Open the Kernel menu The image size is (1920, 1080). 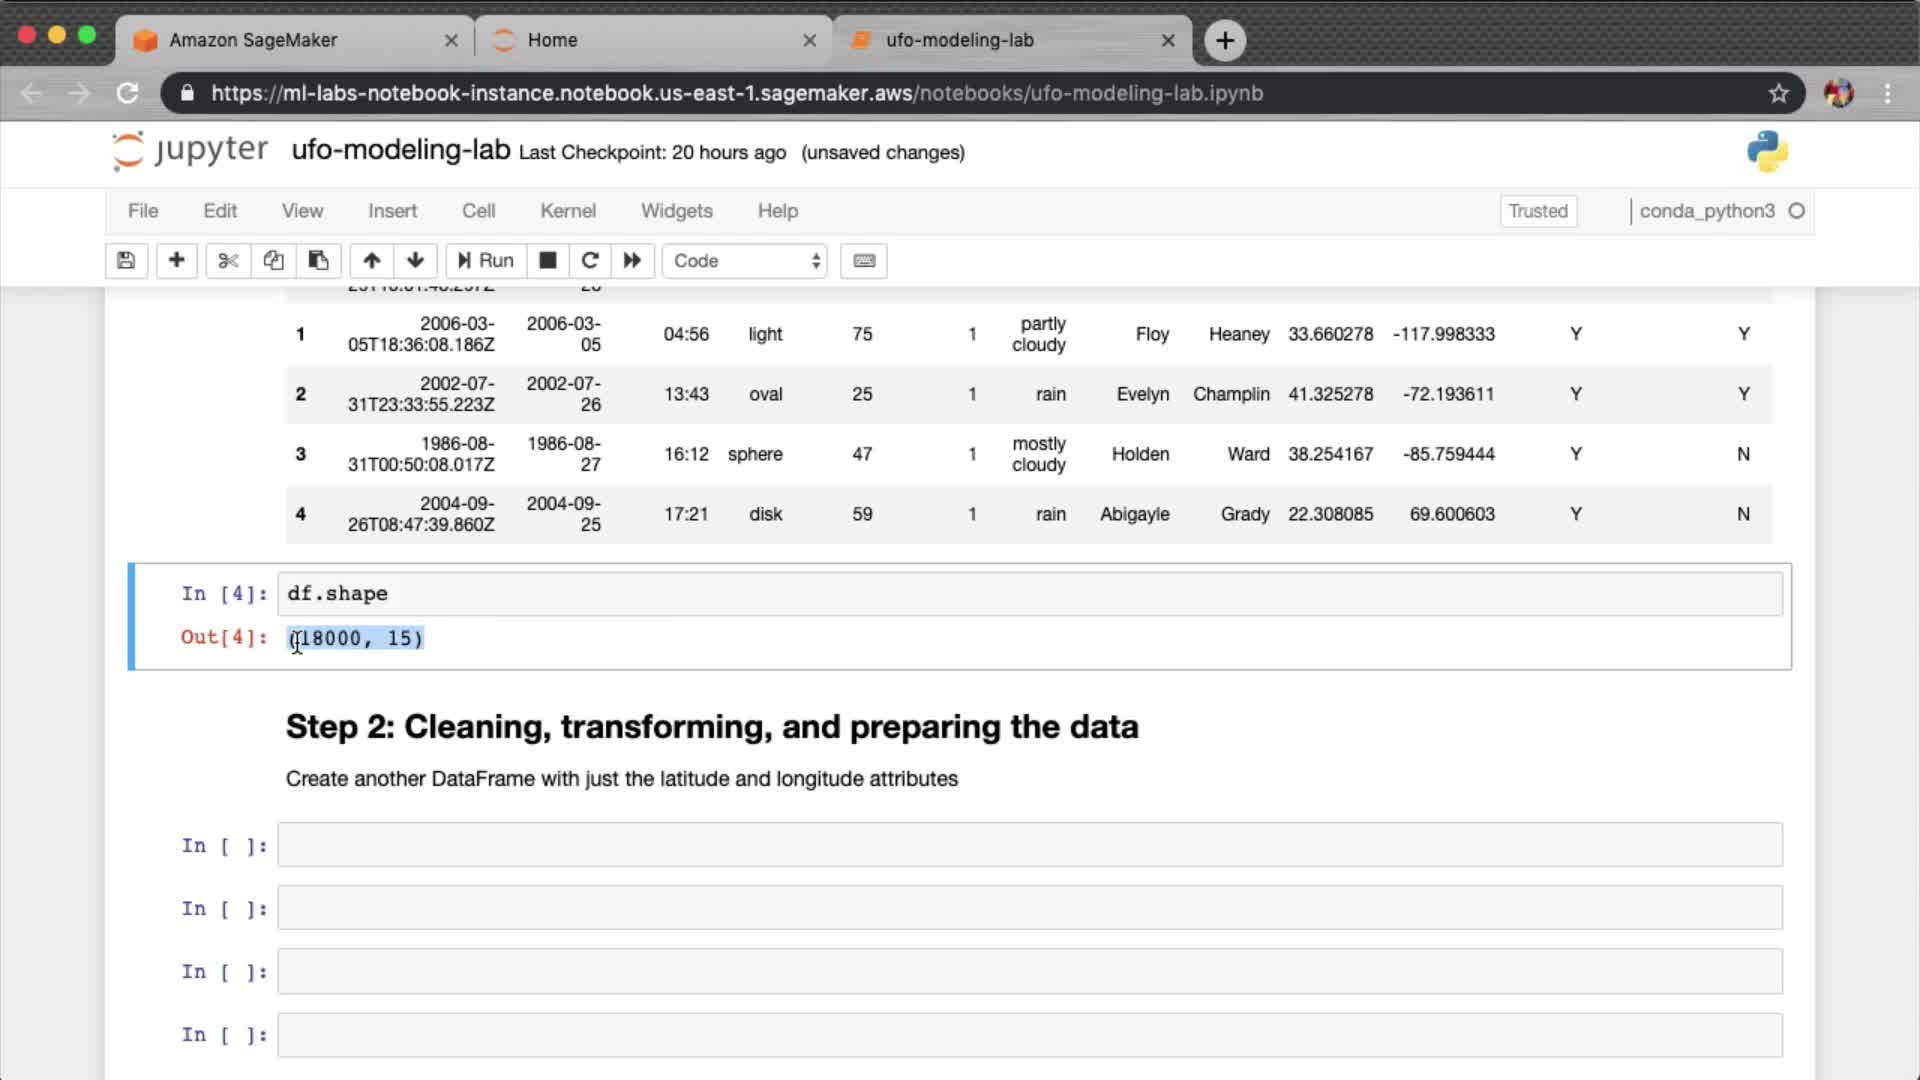tap(567, 211)
